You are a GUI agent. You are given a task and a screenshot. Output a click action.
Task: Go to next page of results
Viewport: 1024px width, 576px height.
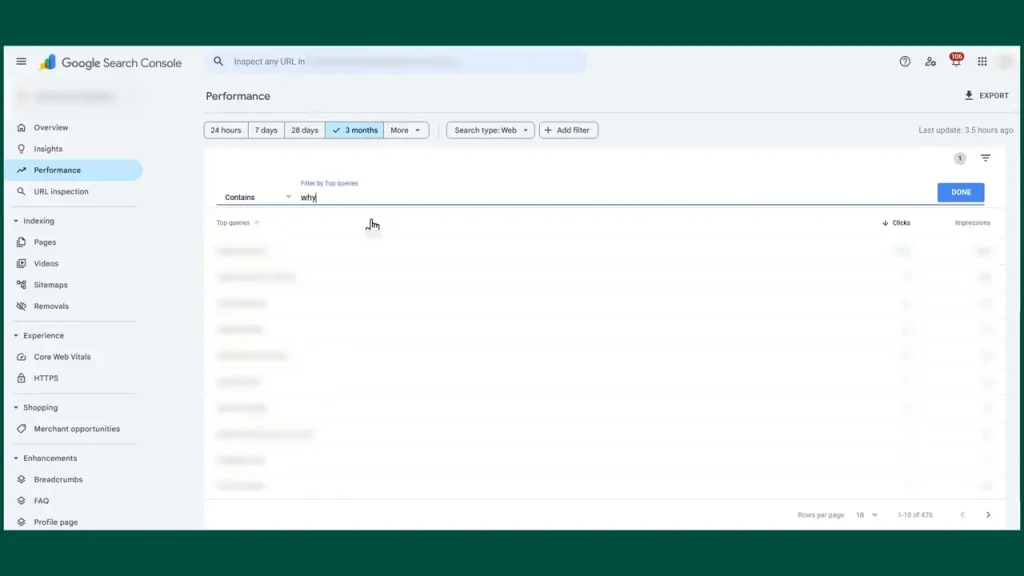(988, 515)
